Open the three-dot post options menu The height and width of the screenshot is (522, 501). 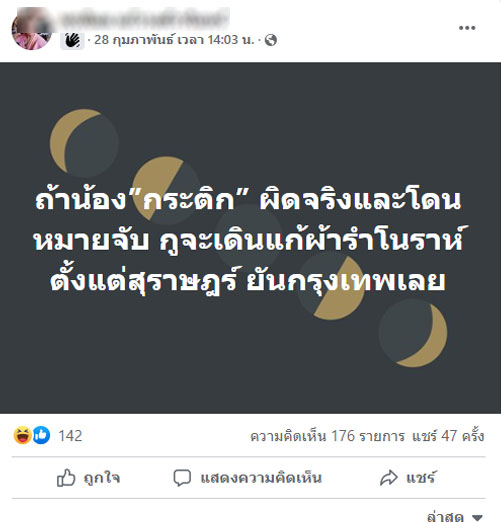tap(467, 28)
